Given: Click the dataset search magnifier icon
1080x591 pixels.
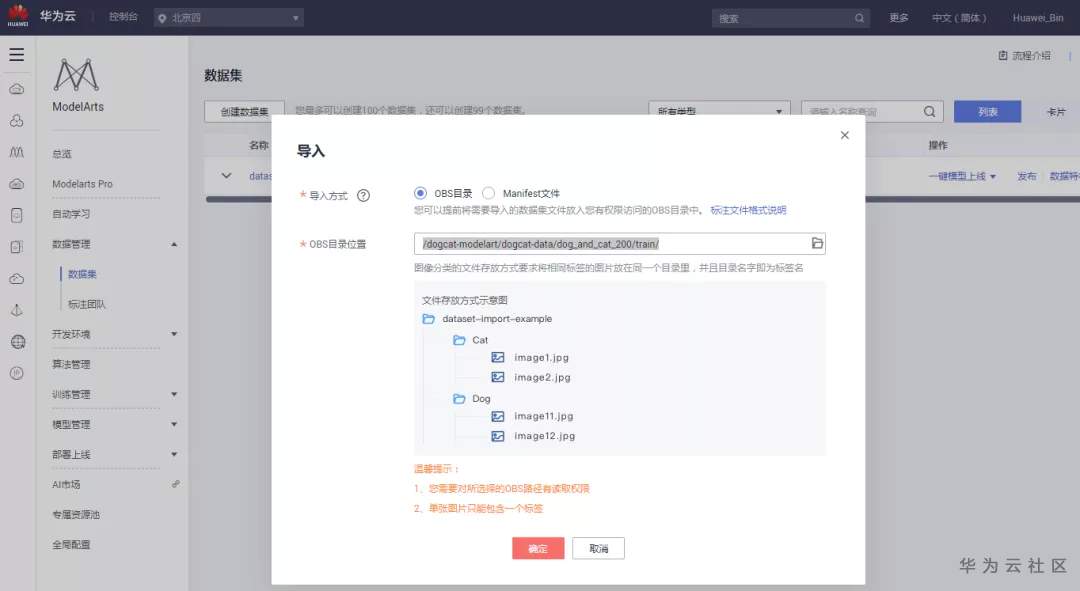Looking at the screenshot, I should [x=929, y=111].
